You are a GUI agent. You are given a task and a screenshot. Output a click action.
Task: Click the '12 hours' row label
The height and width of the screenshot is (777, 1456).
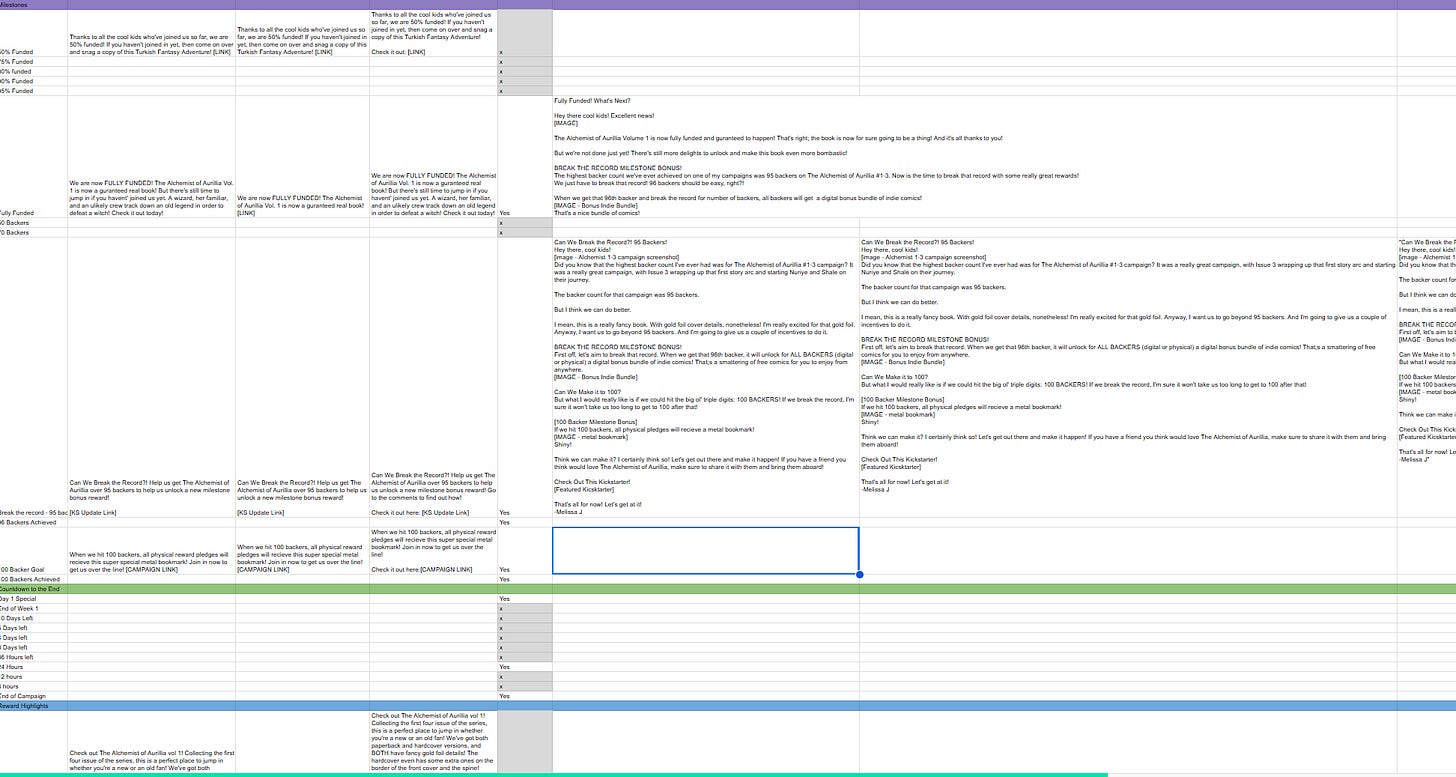[x=12, y=677]
